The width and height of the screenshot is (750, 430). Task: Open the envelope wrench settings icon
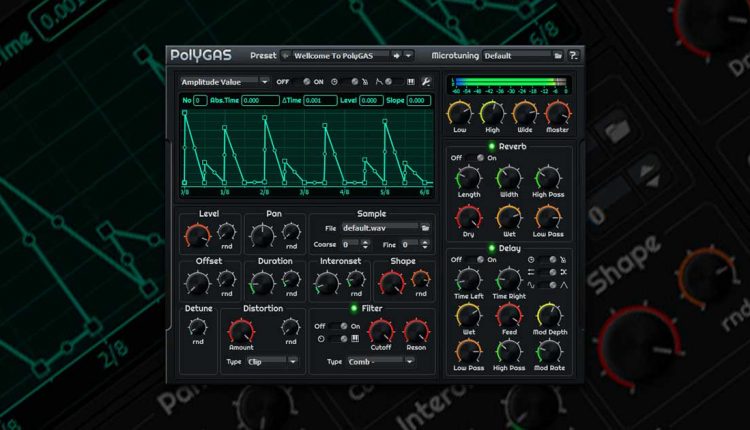[426, 82]
